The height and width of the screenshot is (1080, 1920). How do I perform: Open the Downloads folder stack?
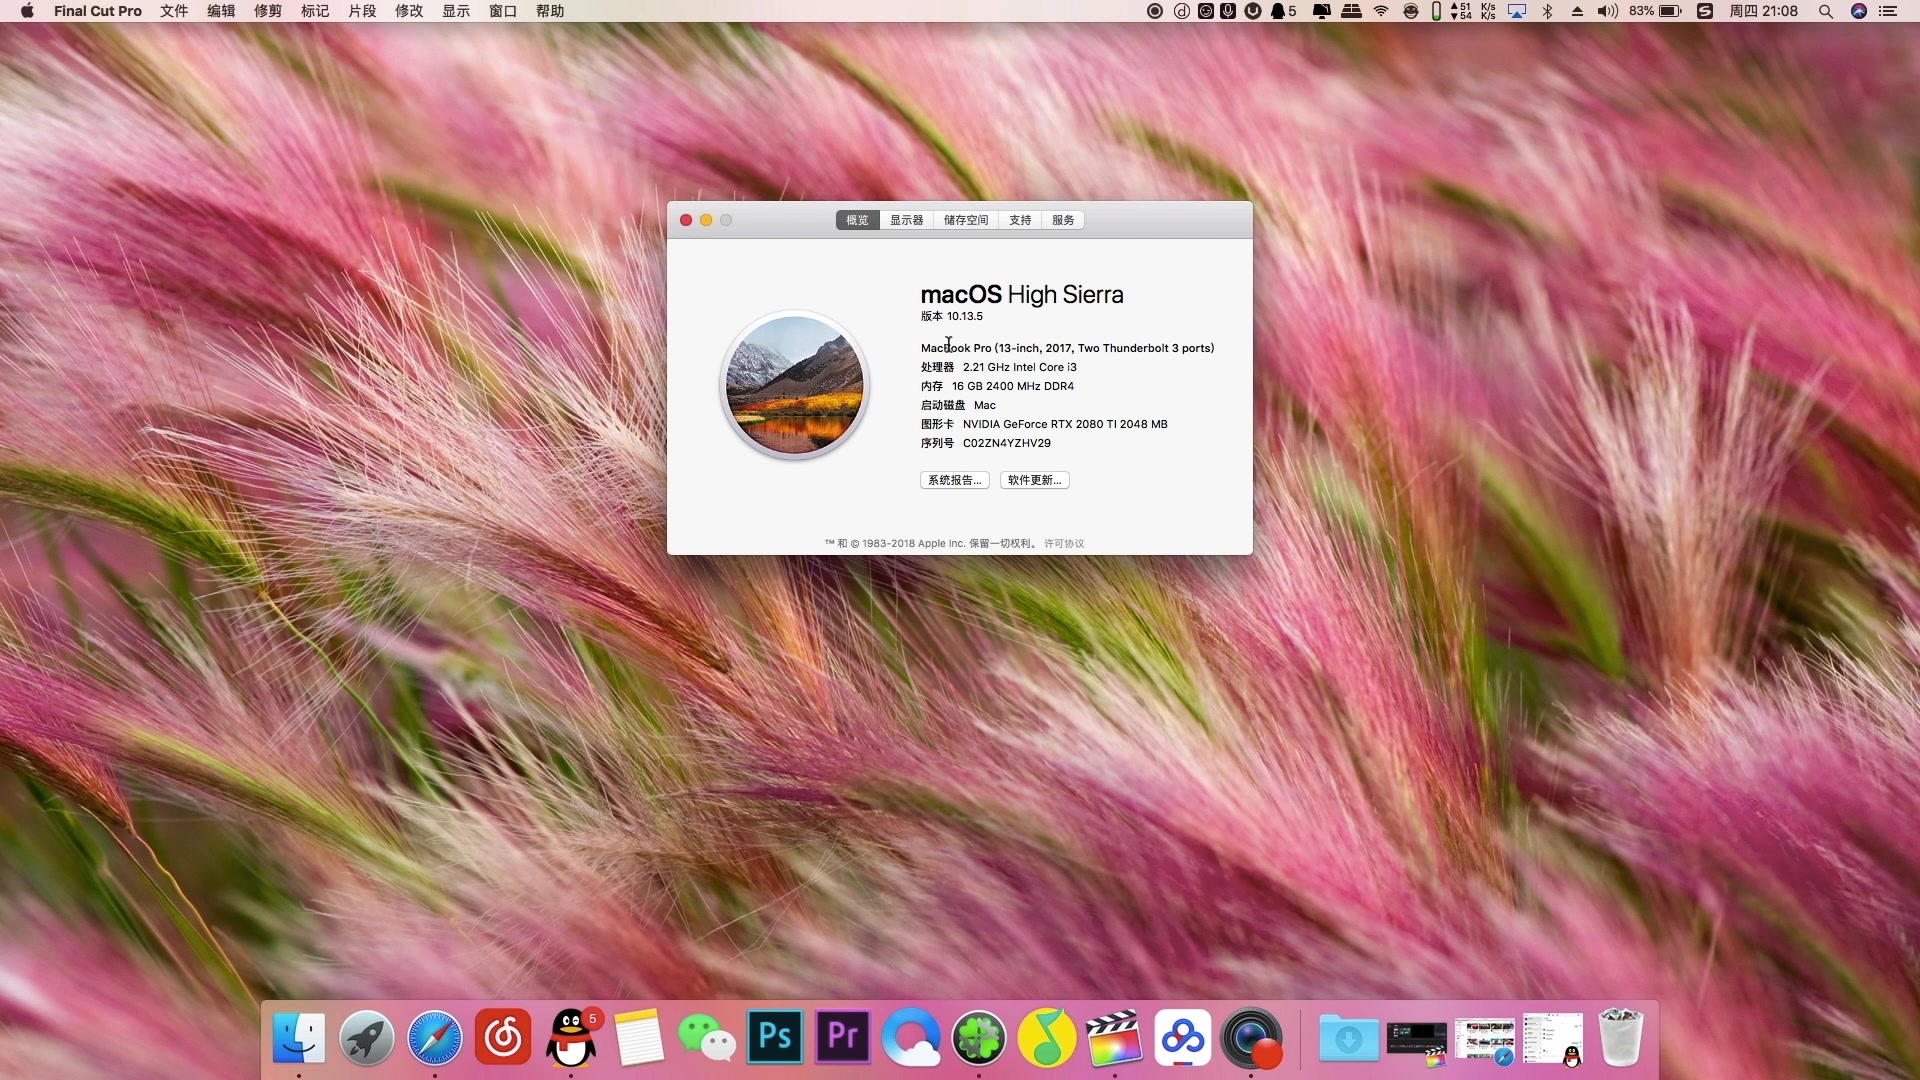coord(1348,1038)
